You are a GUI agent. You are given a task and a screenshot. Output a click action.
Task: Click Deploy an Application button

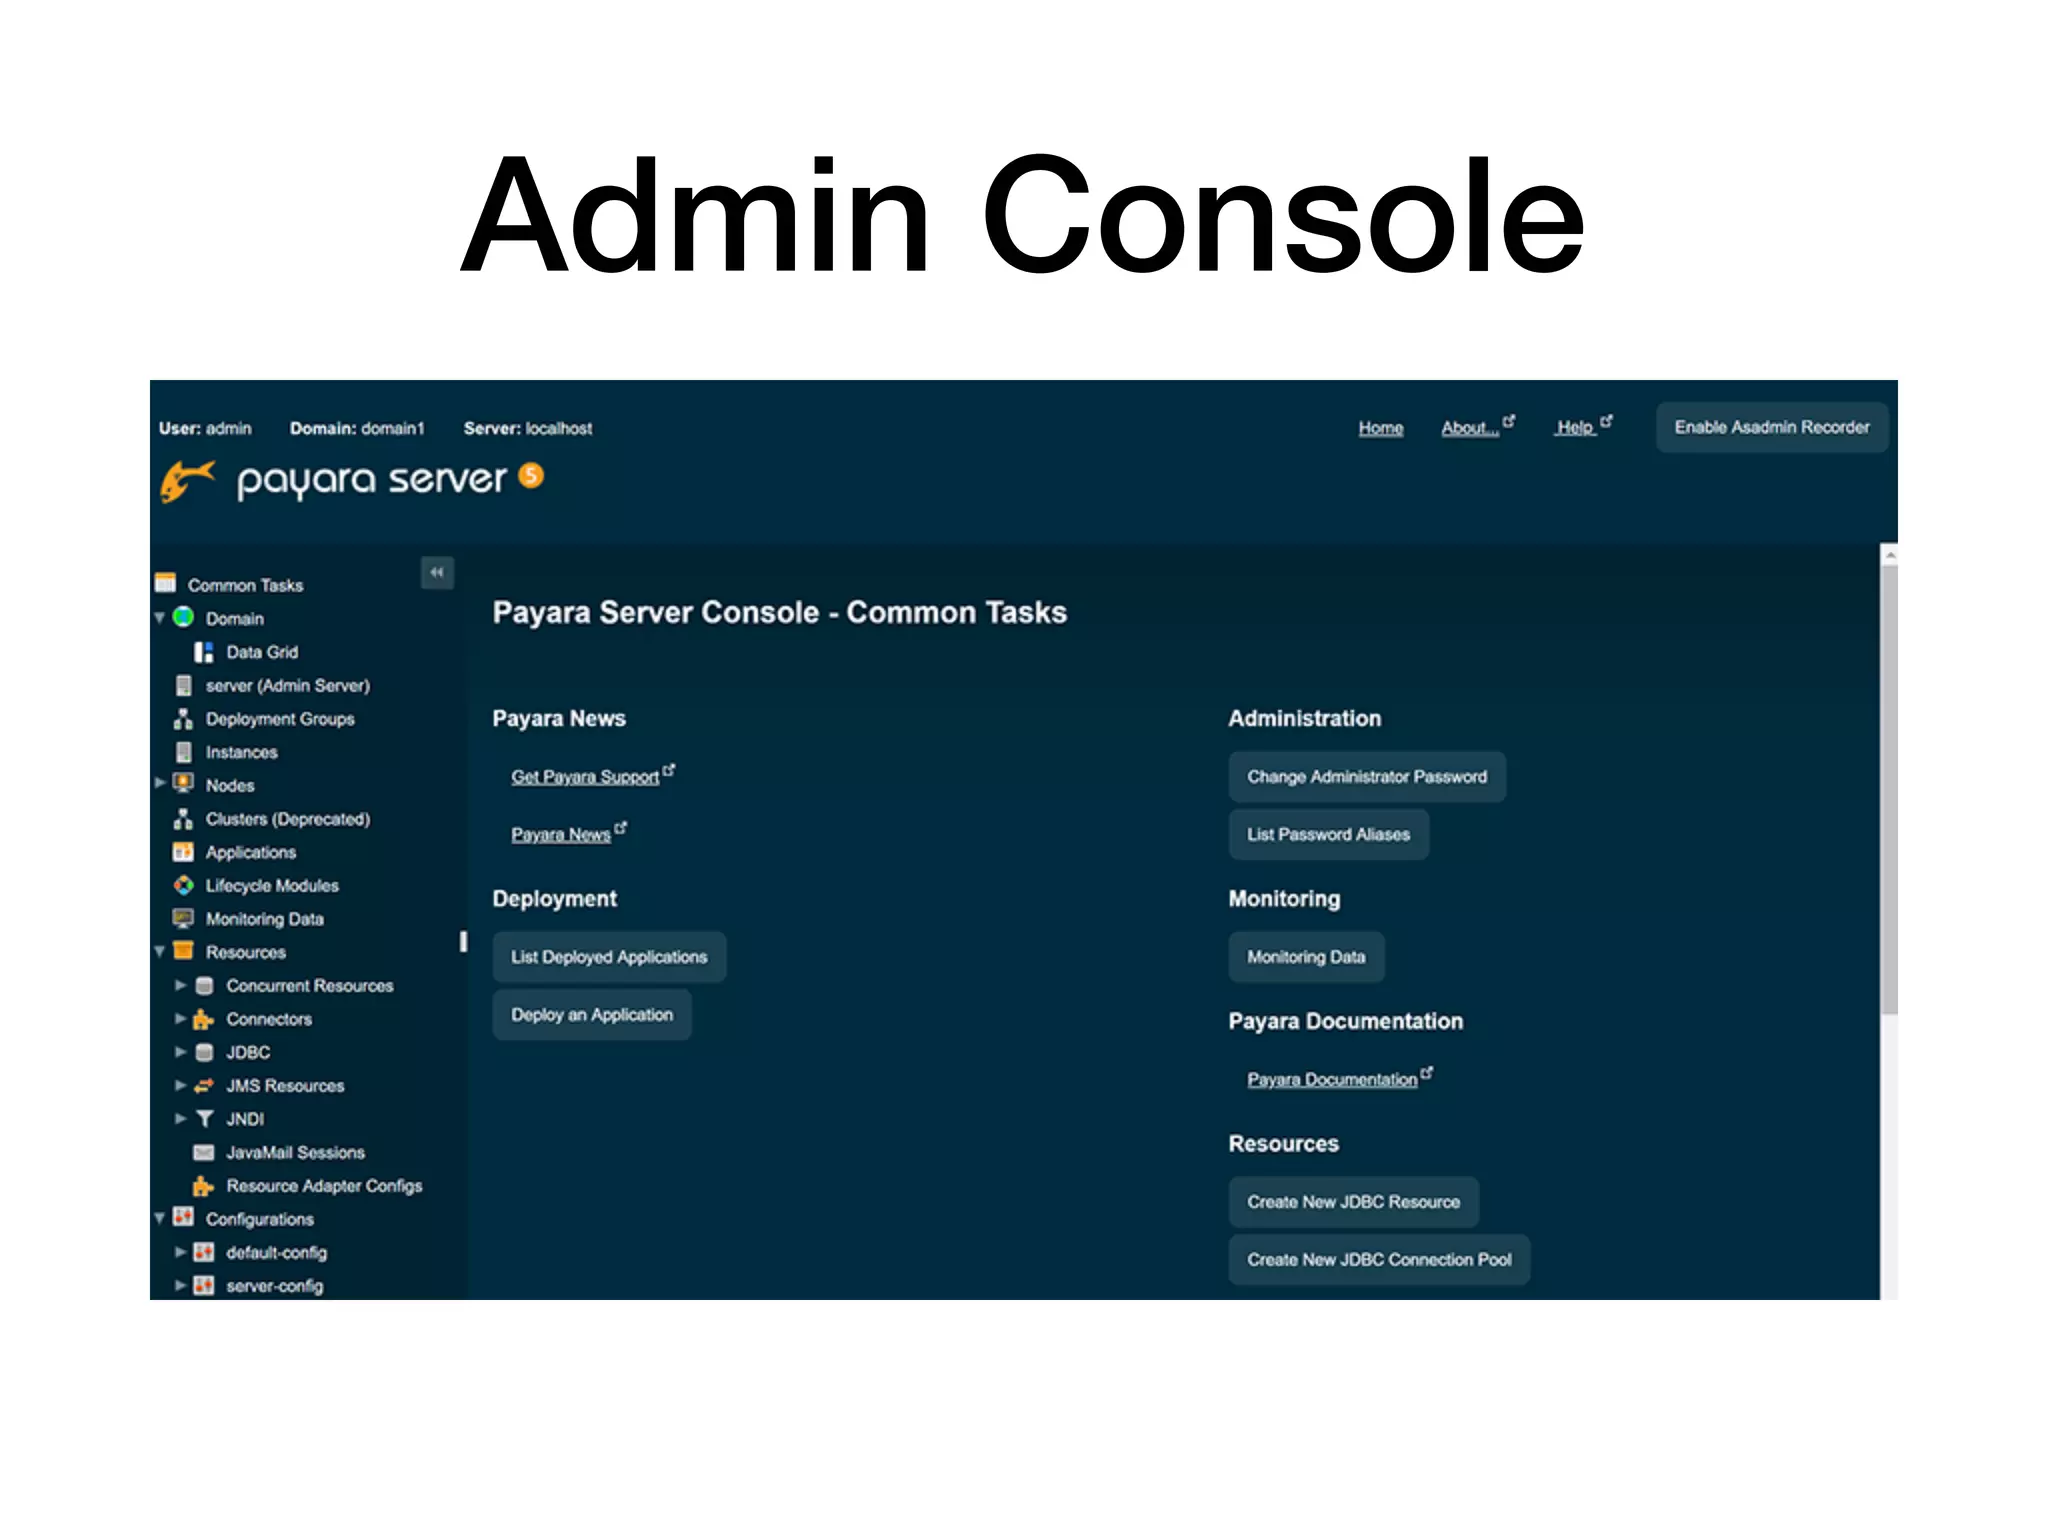pos(592,1015)
